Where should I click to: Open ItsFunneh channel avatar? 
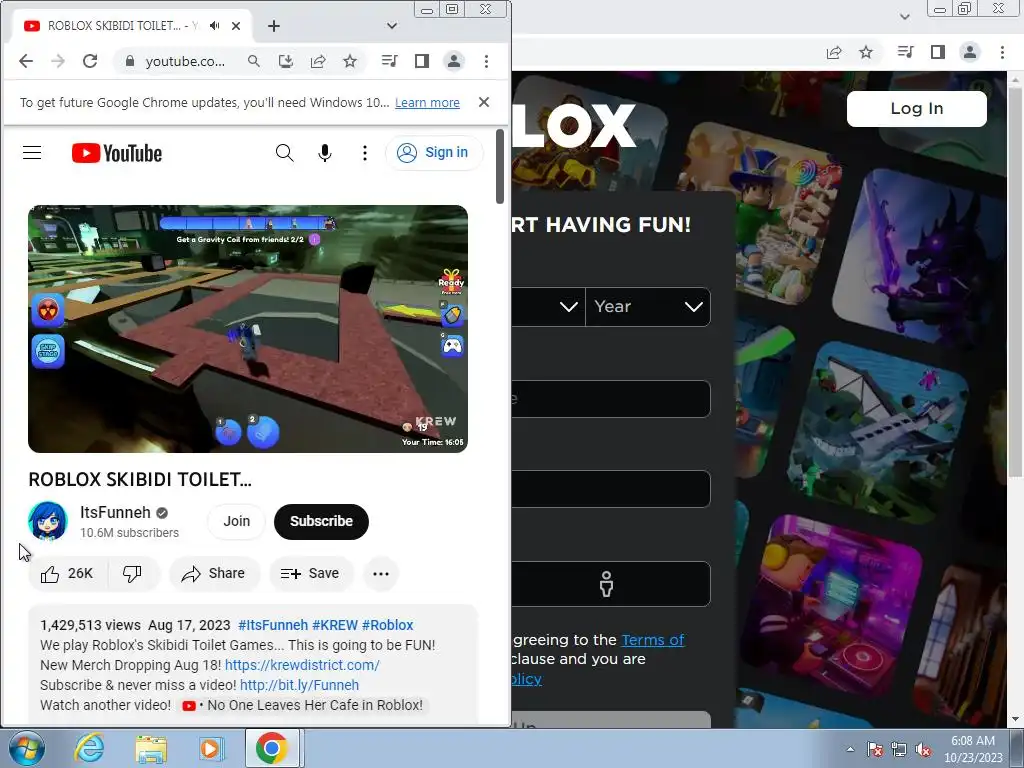pyautogui.click(x=48, y=521)
